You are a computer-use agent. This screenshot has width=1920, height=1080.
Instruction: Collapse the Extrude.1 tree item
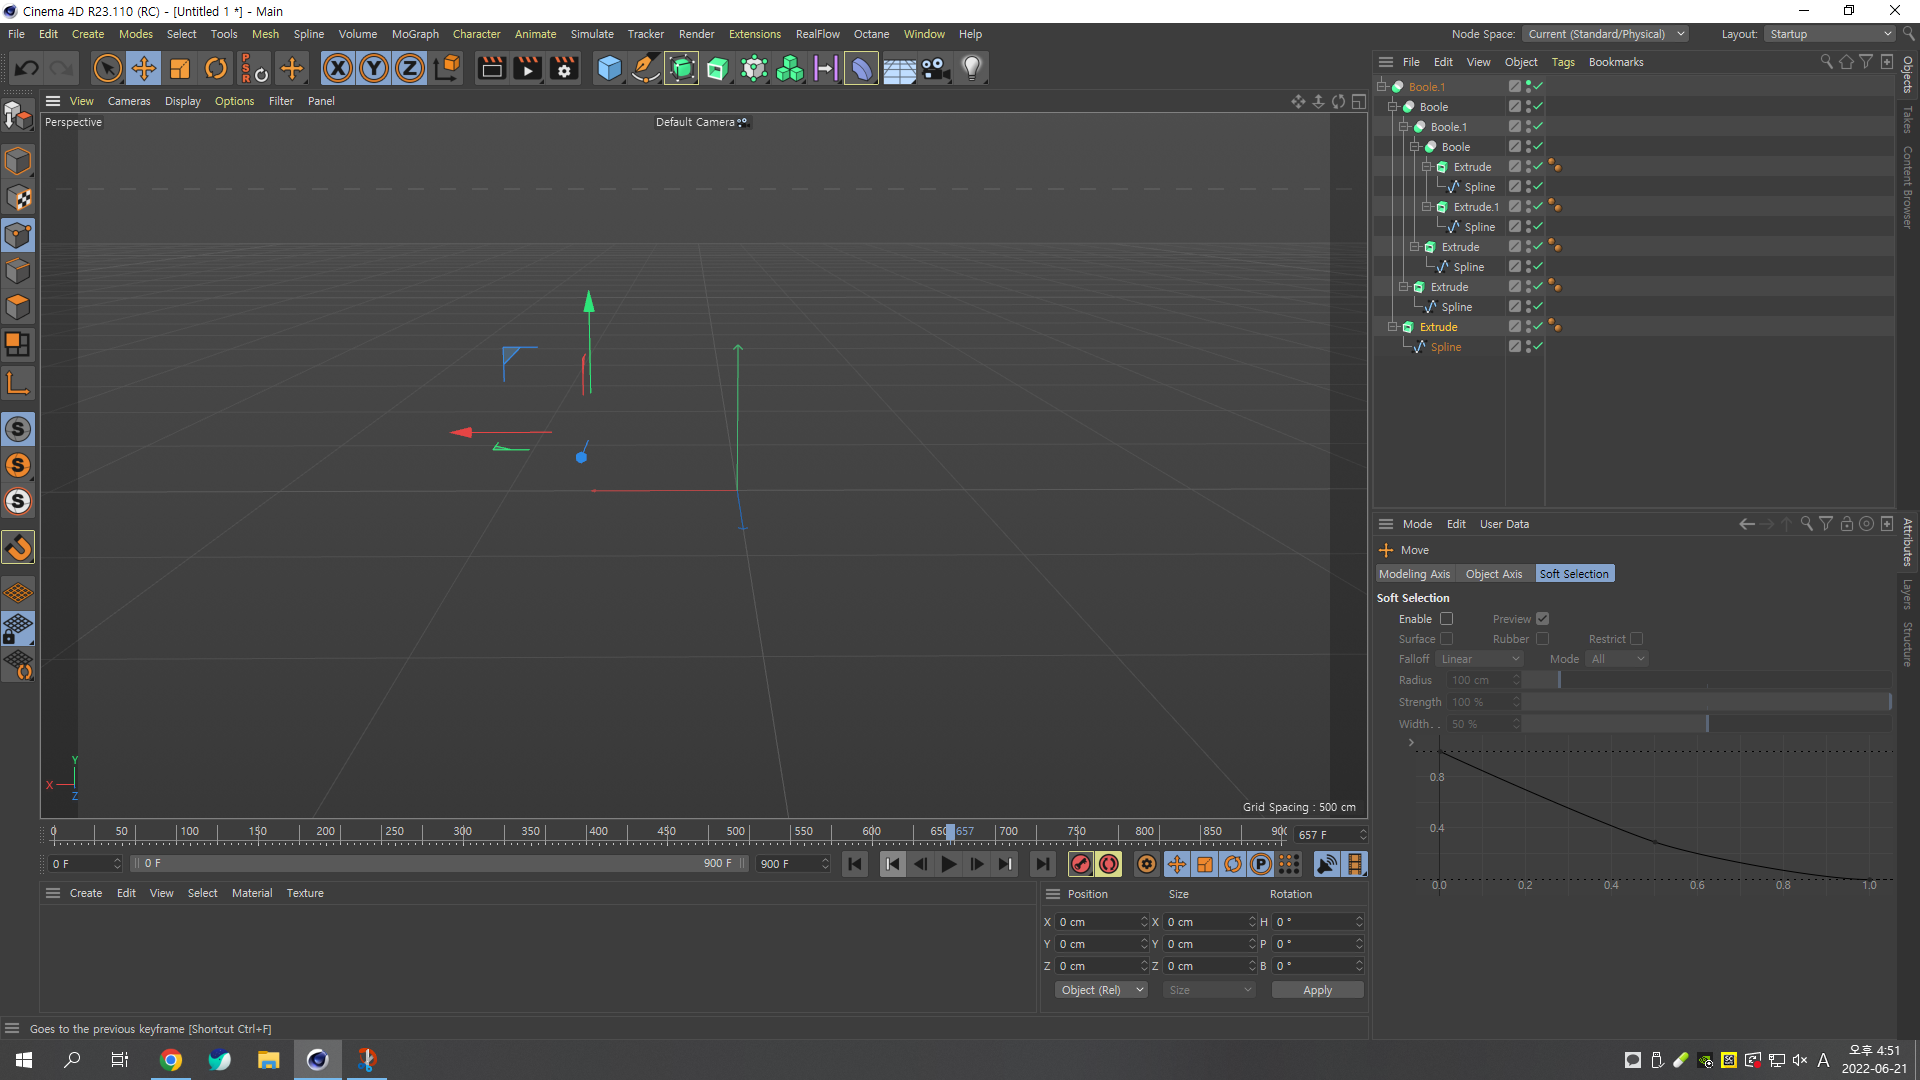[x=1426, y=207]
